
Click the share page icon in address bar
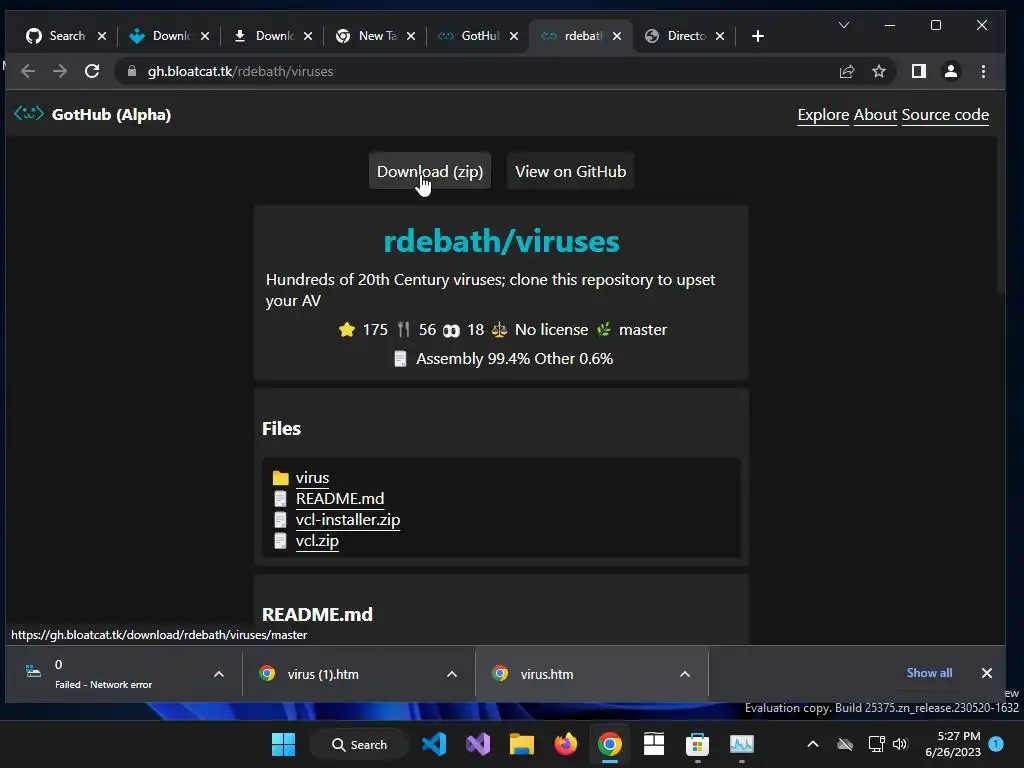[847, 71]
